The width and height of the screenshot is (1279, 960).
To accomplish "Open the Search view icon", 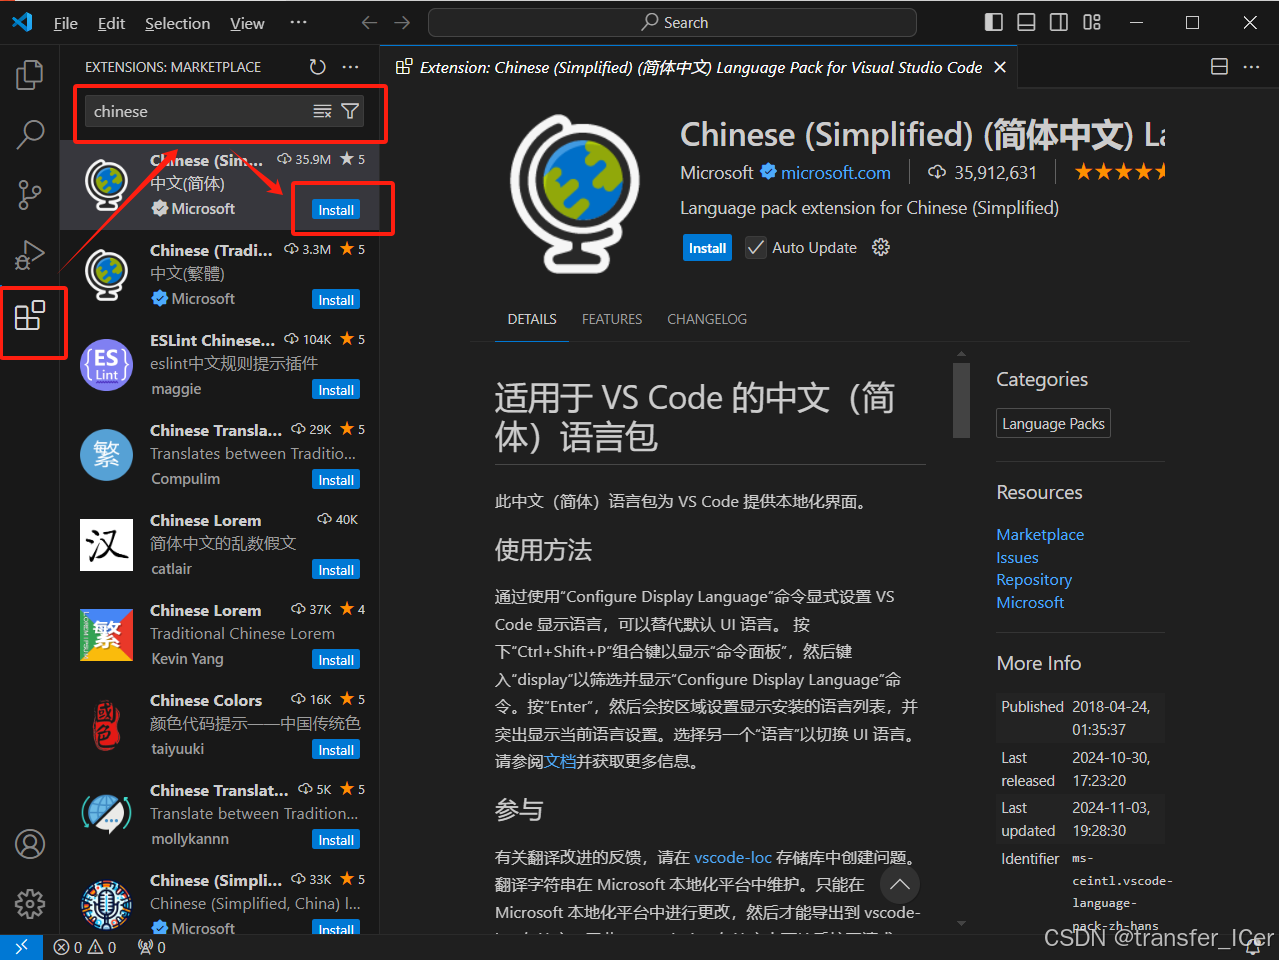I will [30, 134].
